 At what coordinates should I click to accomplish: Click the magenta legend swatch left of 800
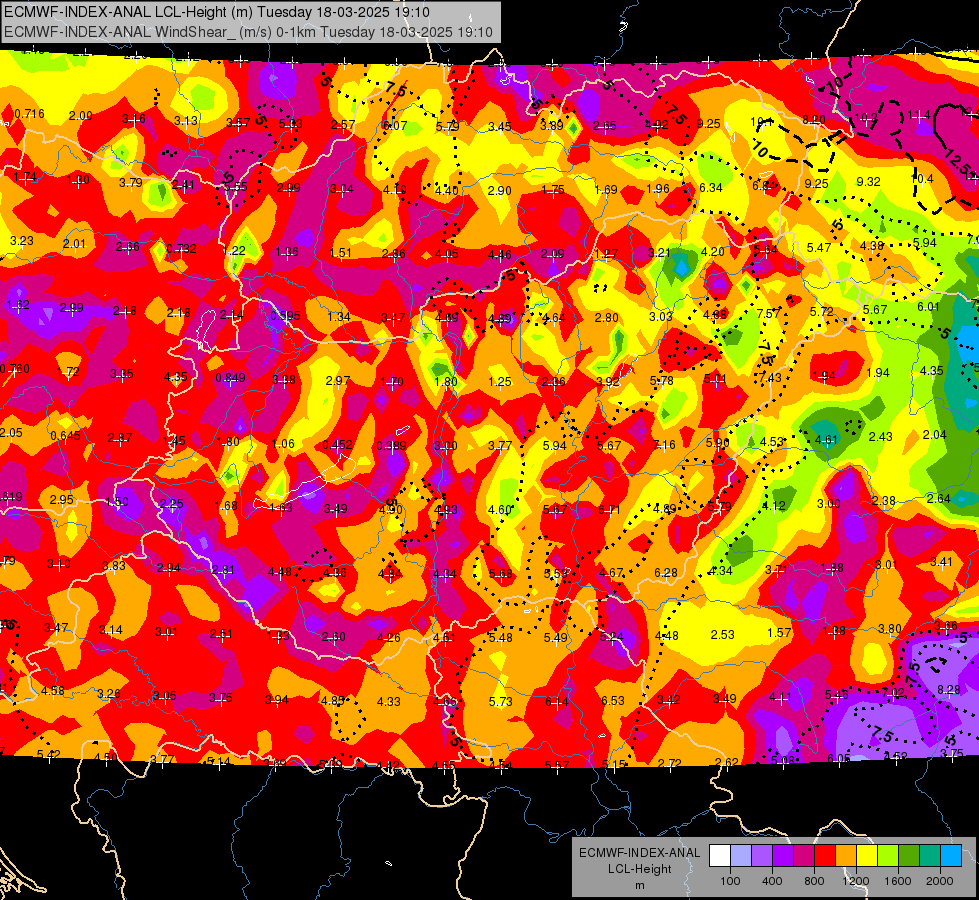point(804,856)
